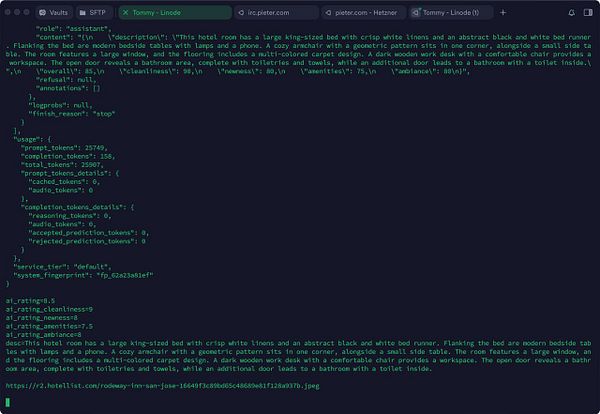This screenshot has height=414, width=600.
Task: Click the "prompt_tokens_details": { line
Action: 70,173
